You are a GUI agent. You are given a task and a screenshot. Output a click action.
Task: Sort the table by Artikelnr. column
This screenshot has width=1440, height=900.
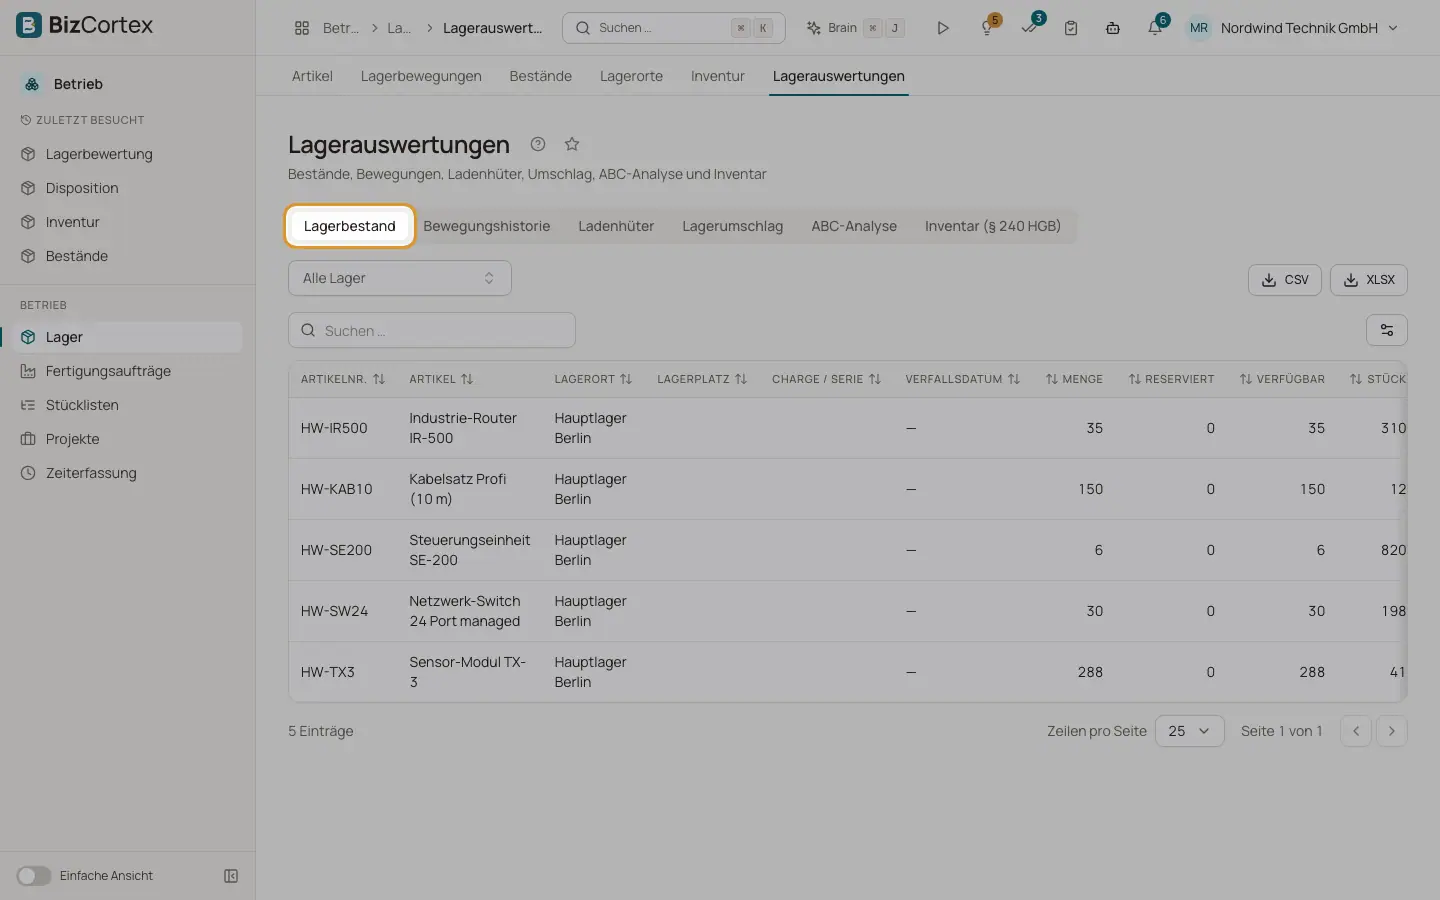343,379
